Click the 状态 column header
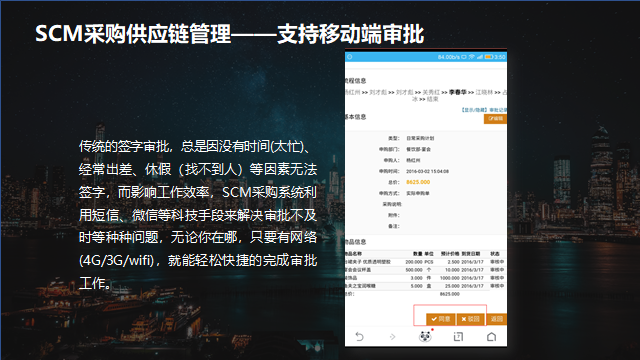Screen dimensions: 640x360 click(495, 254)
